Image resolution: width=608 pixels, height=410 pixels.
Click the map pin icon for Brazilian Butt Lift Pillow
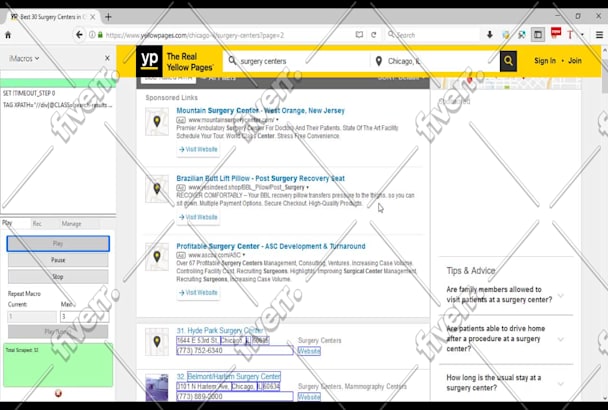157,189
